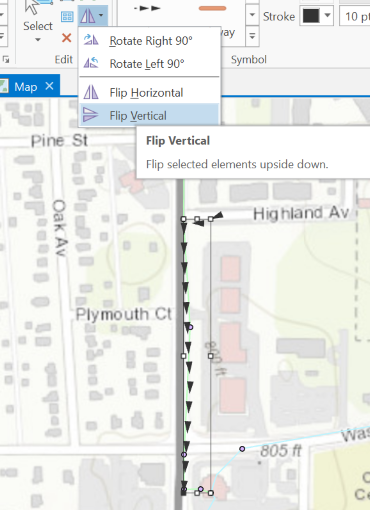
Task: Click the purple vertex near 805 ft
Action: [x=242, y=449]
